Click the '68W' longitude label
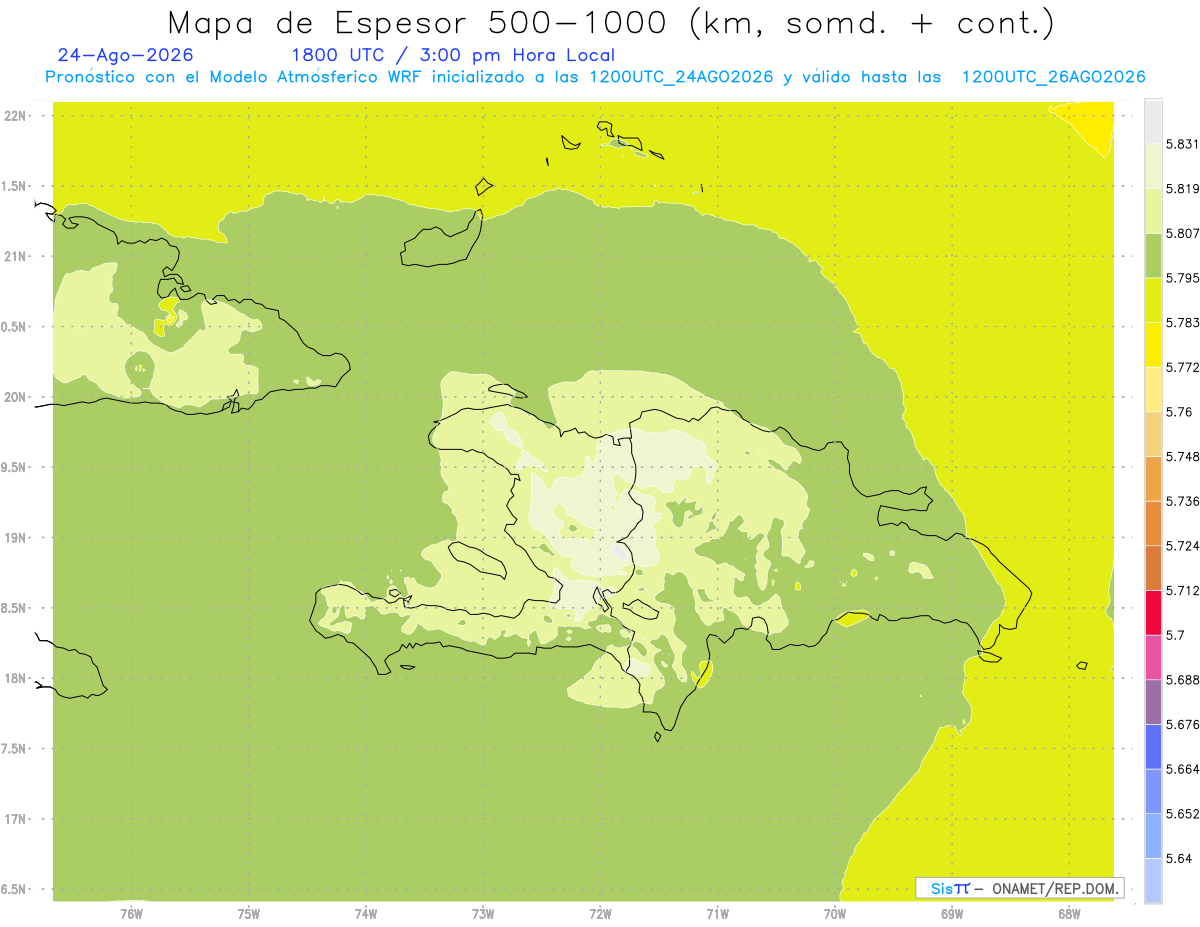The height and width of the screenshot is (927, 1200). coord(1069,913)
